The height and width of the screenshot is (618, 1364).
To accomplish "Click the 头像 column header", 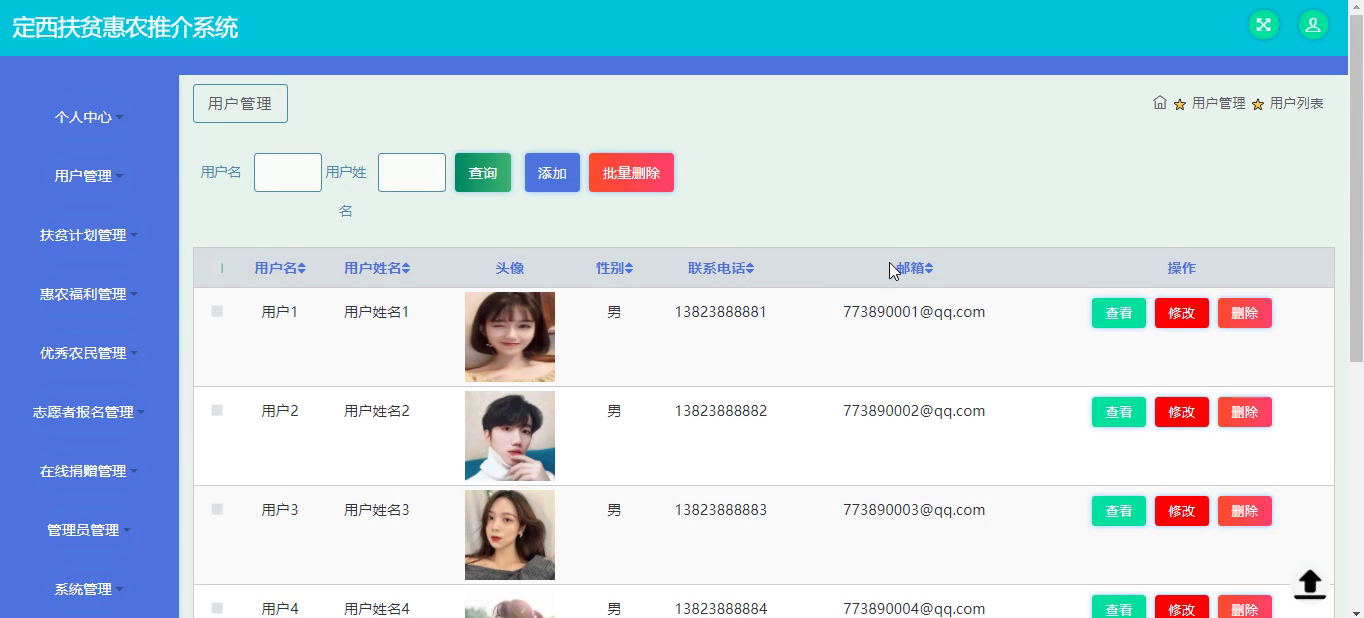I will pyautogui.click(x=510, y=268).
